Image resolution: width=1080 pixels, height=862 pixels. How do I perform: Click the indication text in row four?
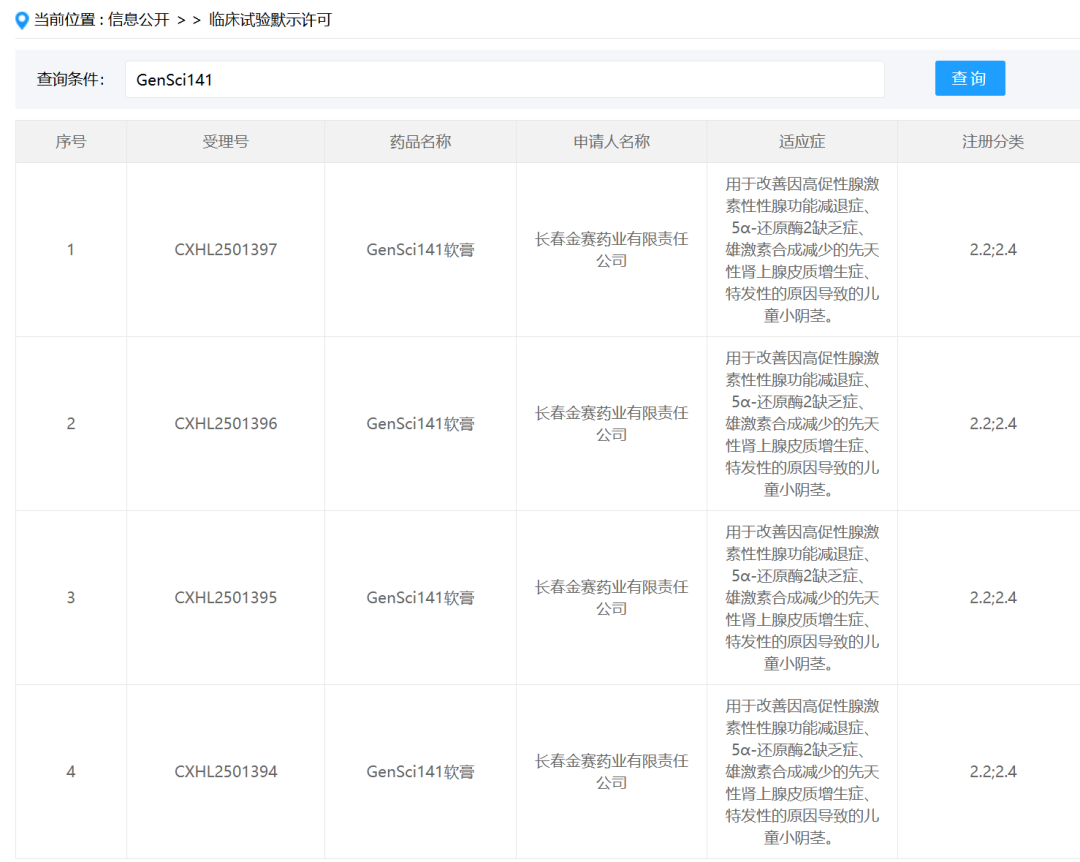[x=801, y=771]
